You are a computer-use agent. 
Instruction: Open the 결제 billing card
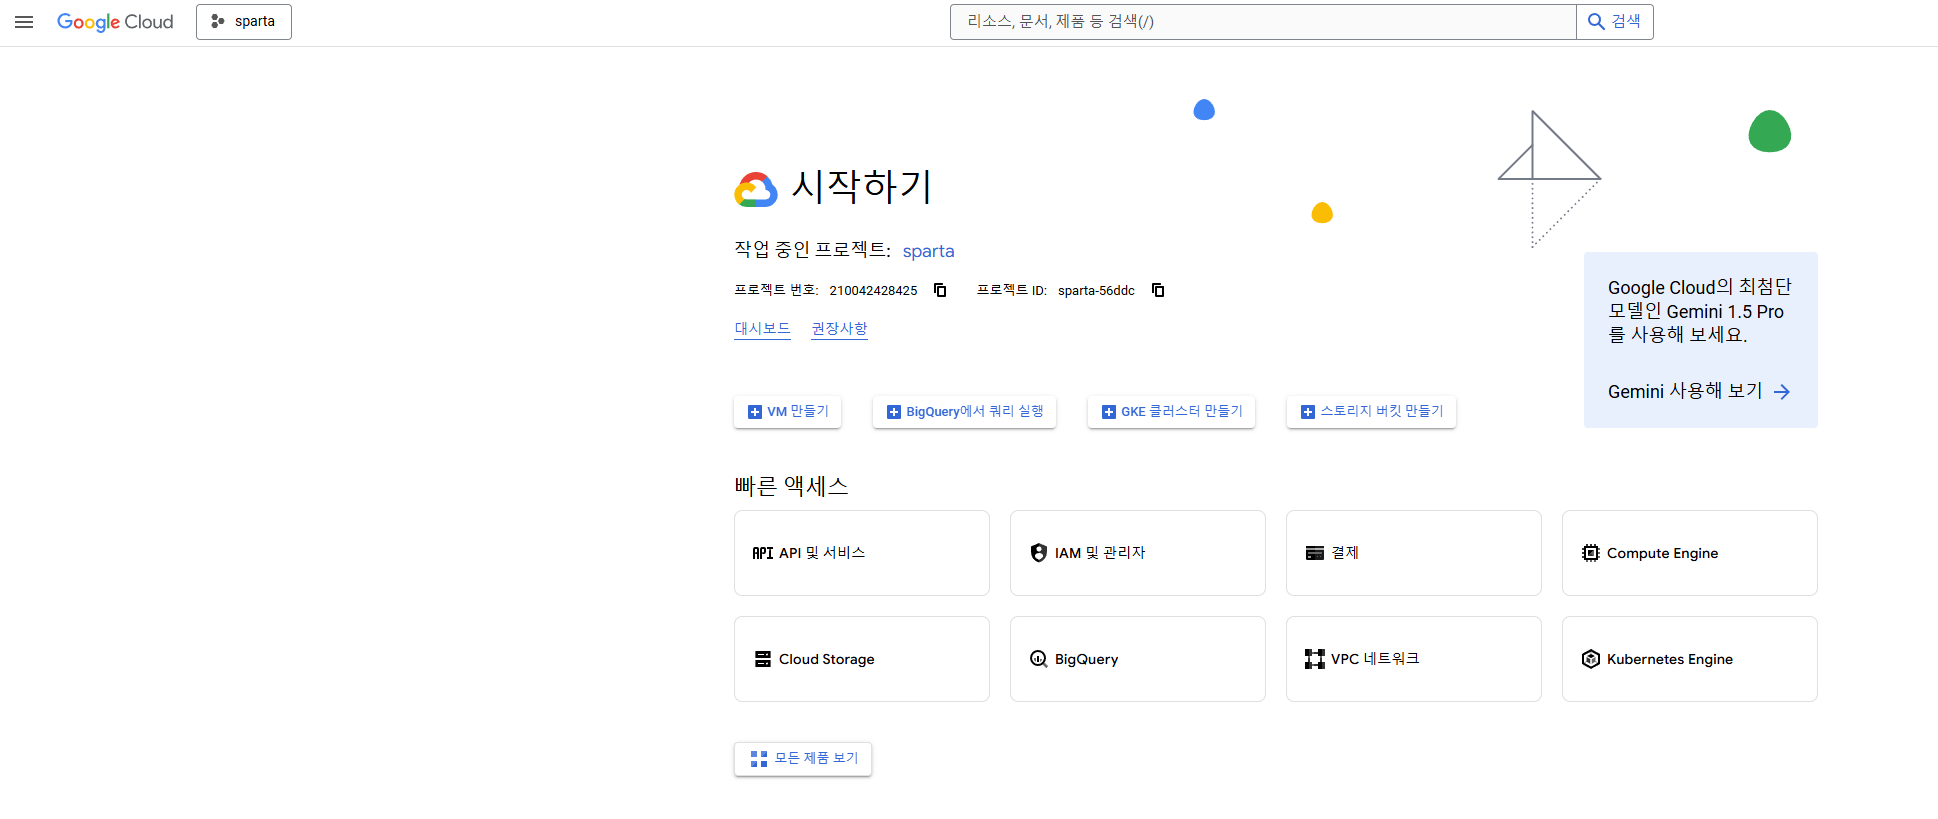coord(1414,553)
